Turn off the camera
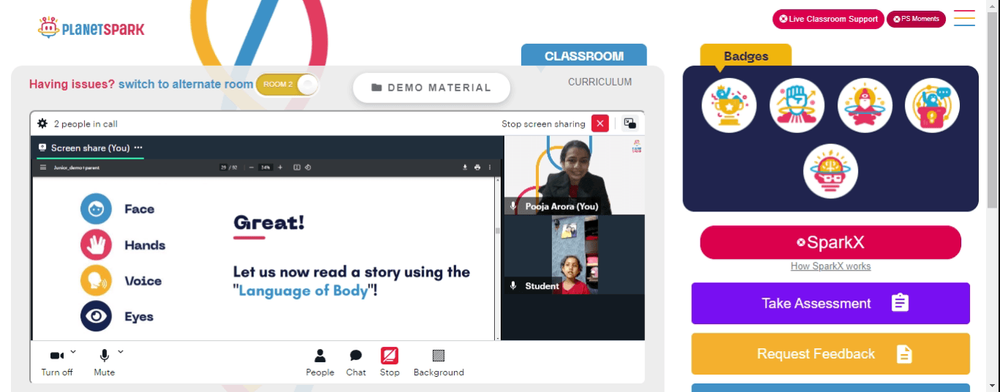This screenshot has width=1000, height=392. [57, 362]
